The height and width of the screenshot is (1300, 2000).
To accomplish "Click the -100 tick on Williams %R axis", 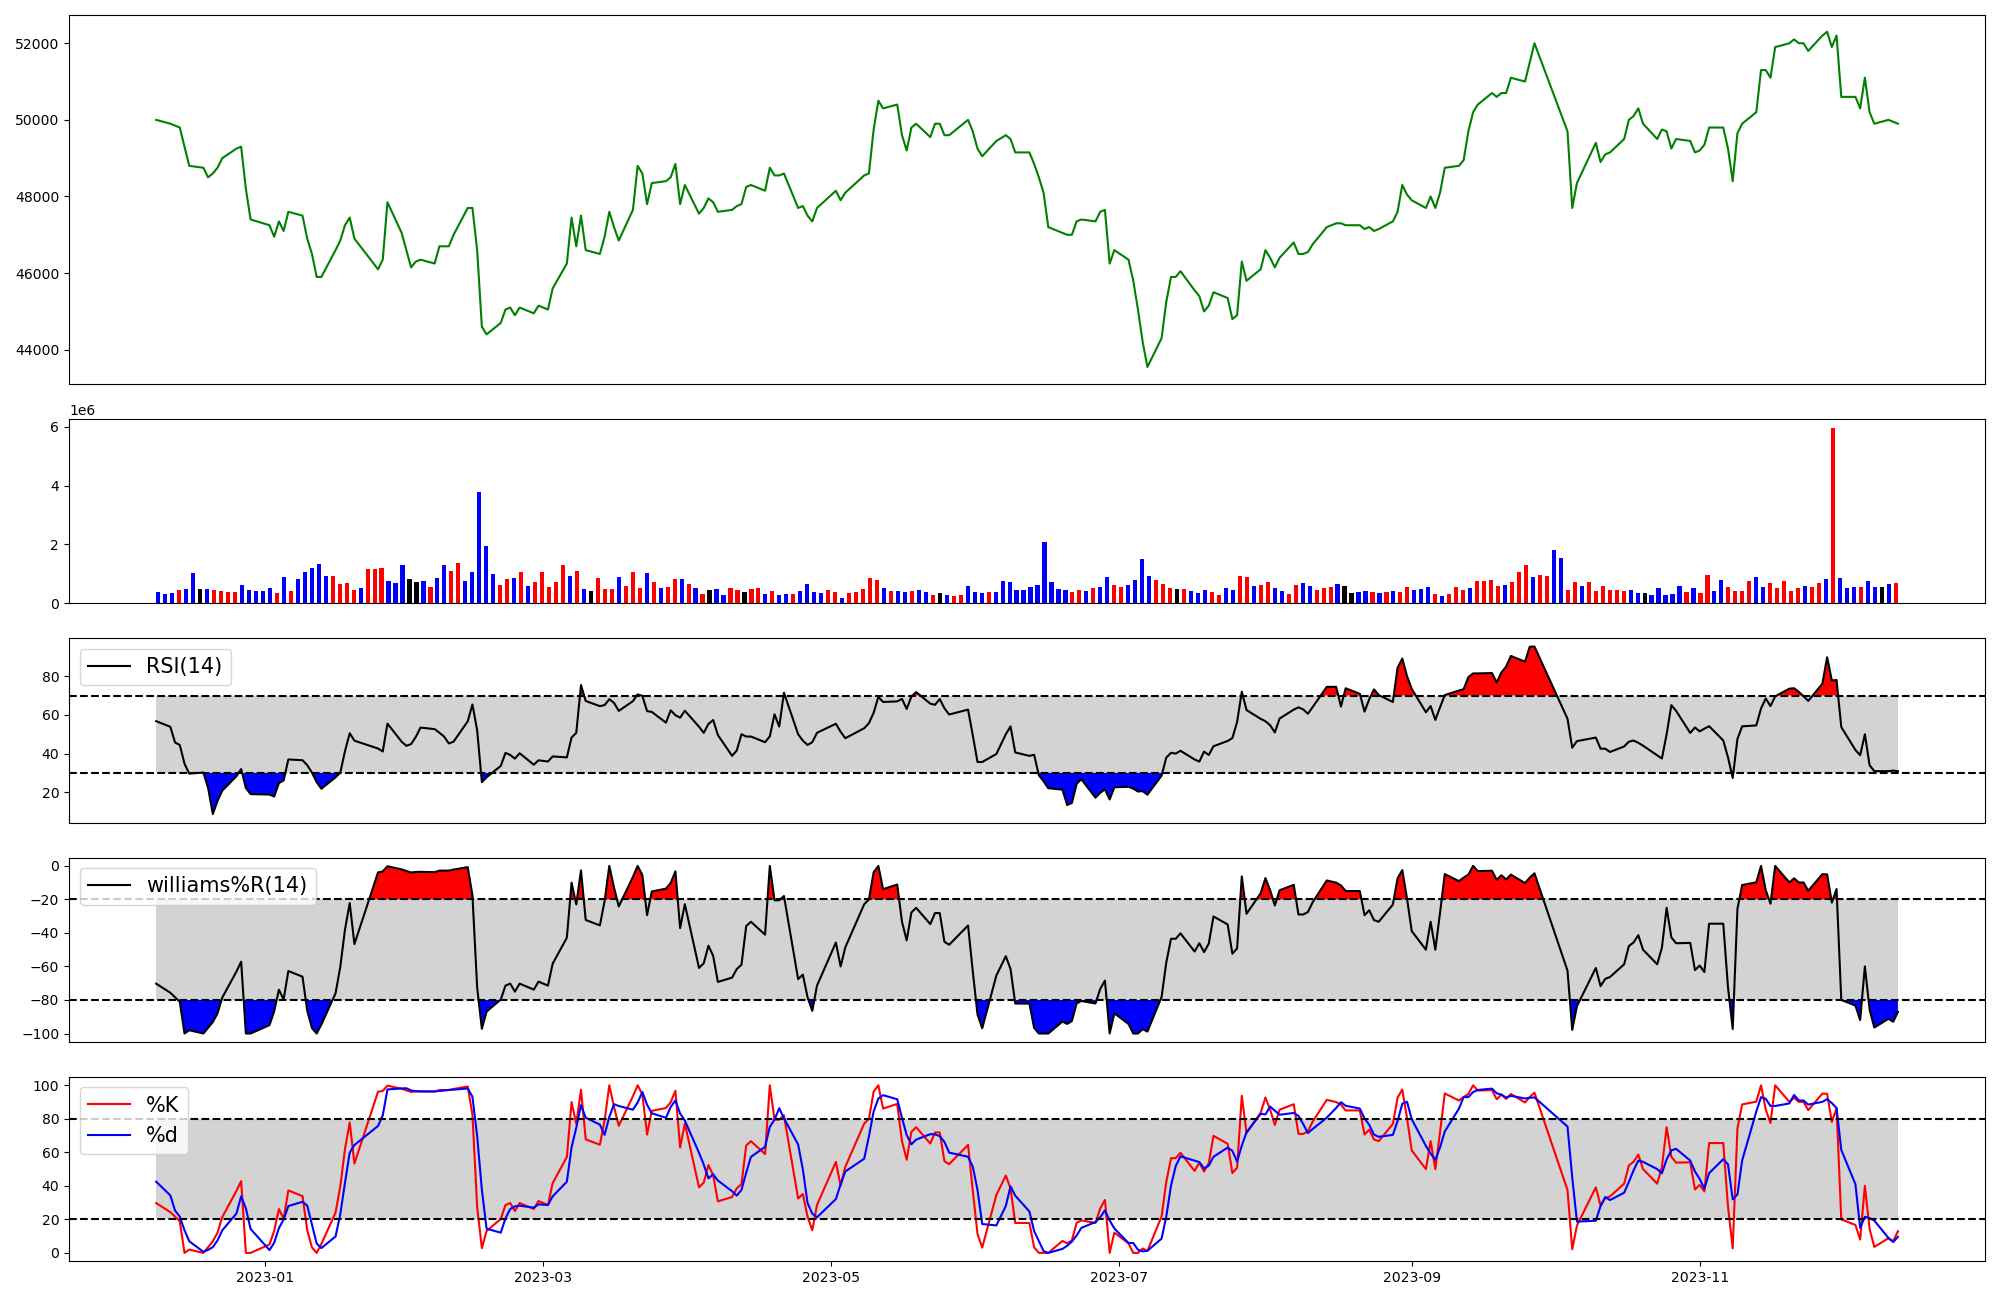I will click(x=42, y=1034).
